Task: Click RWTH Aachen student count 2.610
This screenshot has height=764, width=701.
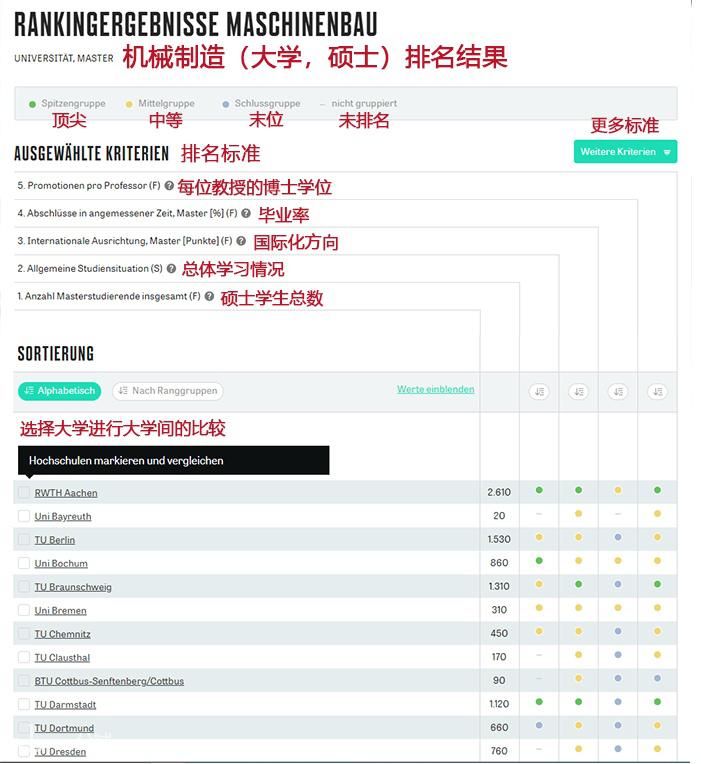Action: click(x=499, y=493)
